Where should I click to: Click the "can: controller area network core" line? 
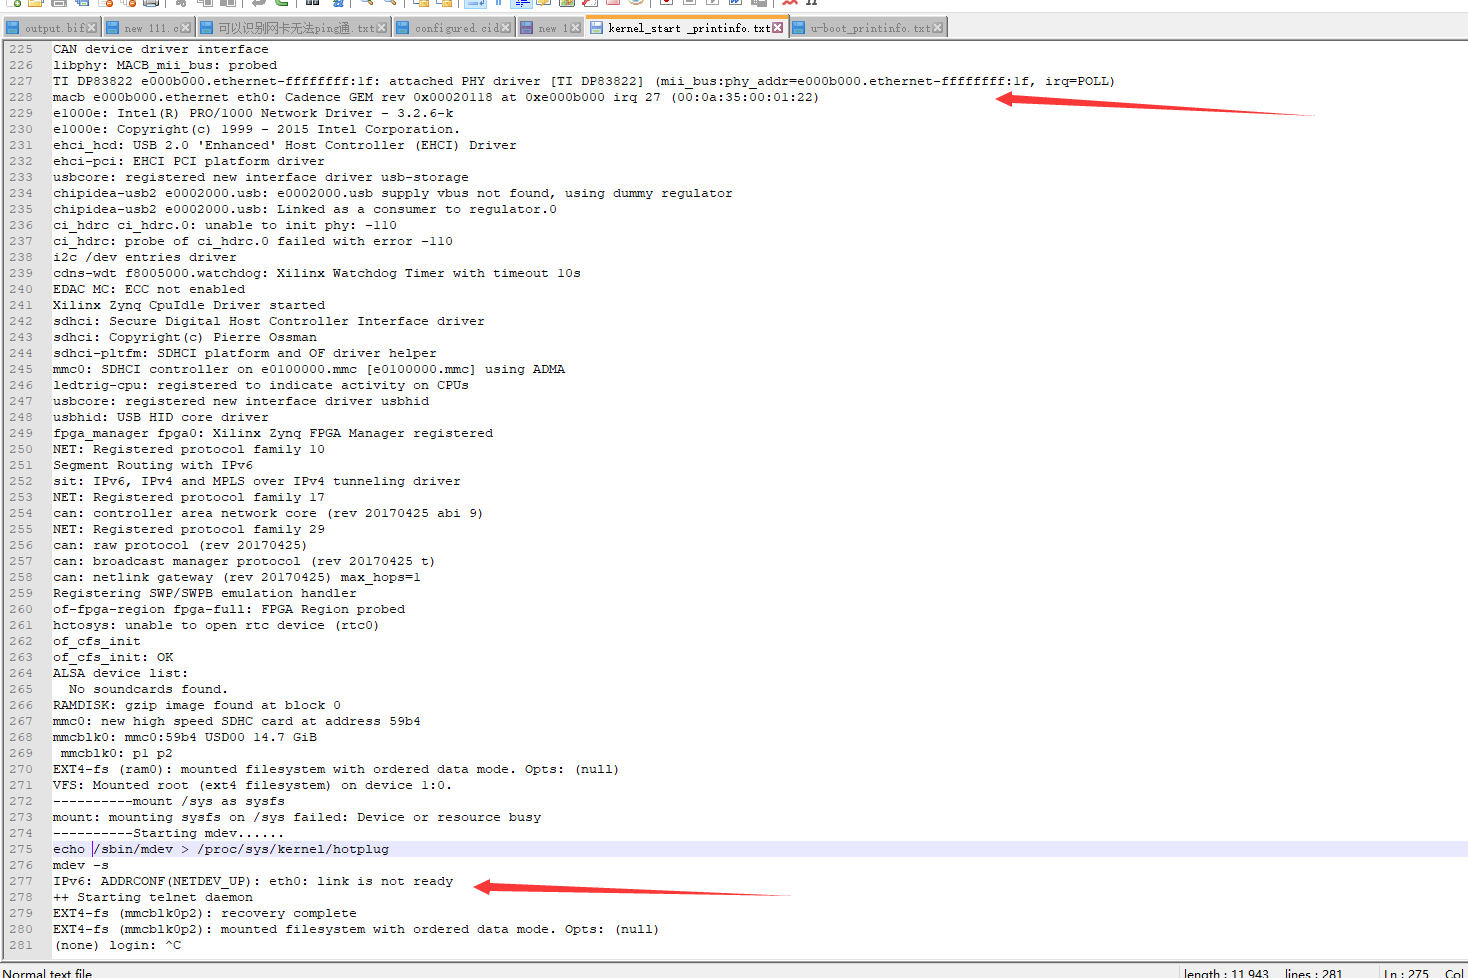tap(268, 513)
